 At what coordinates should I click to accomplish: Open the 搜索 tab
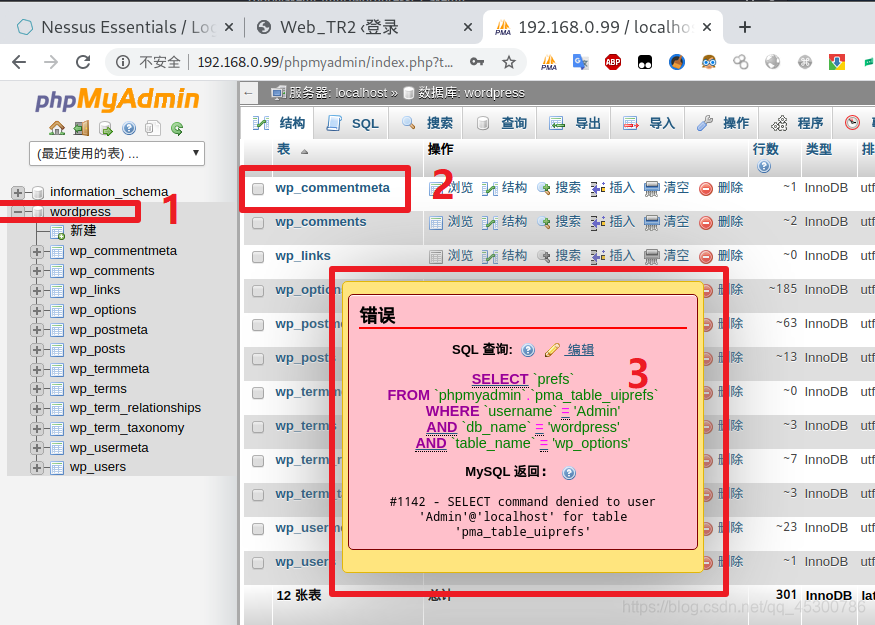click(427, 123)
